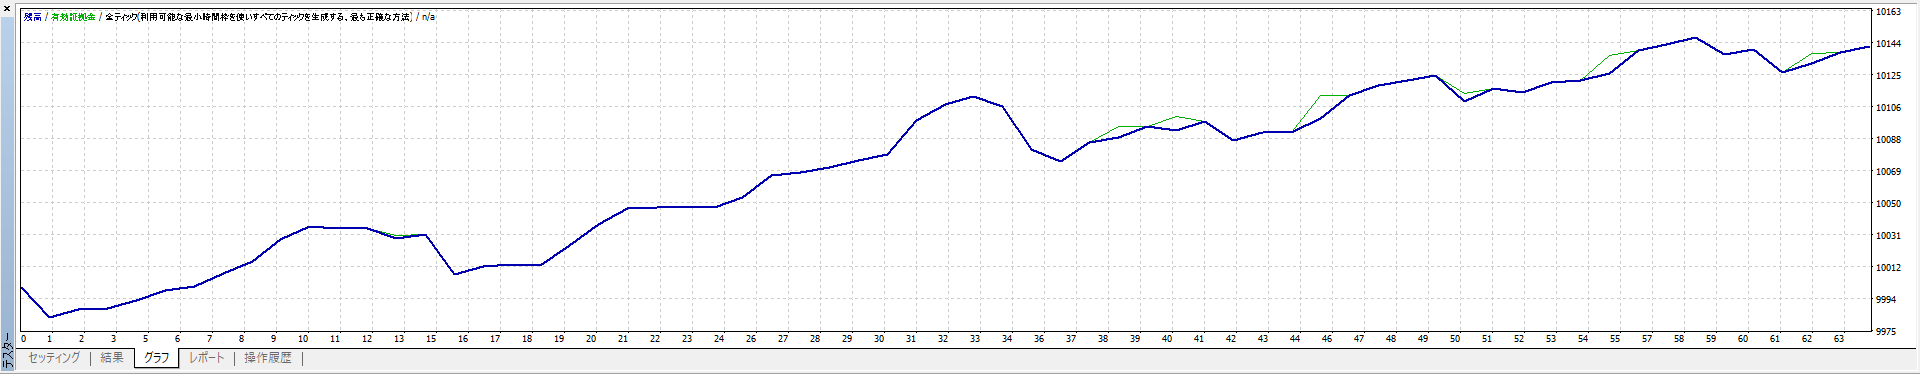Click the balance curve low point at trade 1
This screenshot has height=375, width=1920.
[50, 317]
